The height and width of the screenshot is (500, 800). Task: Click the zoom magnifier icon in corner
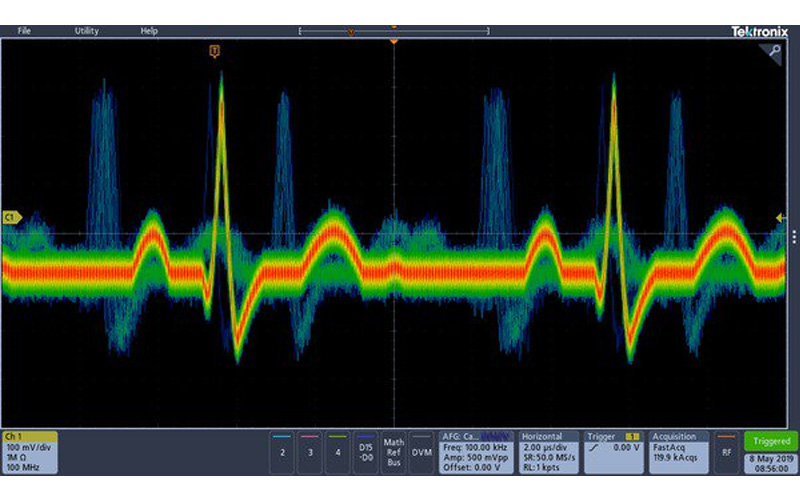pos(773,51)
